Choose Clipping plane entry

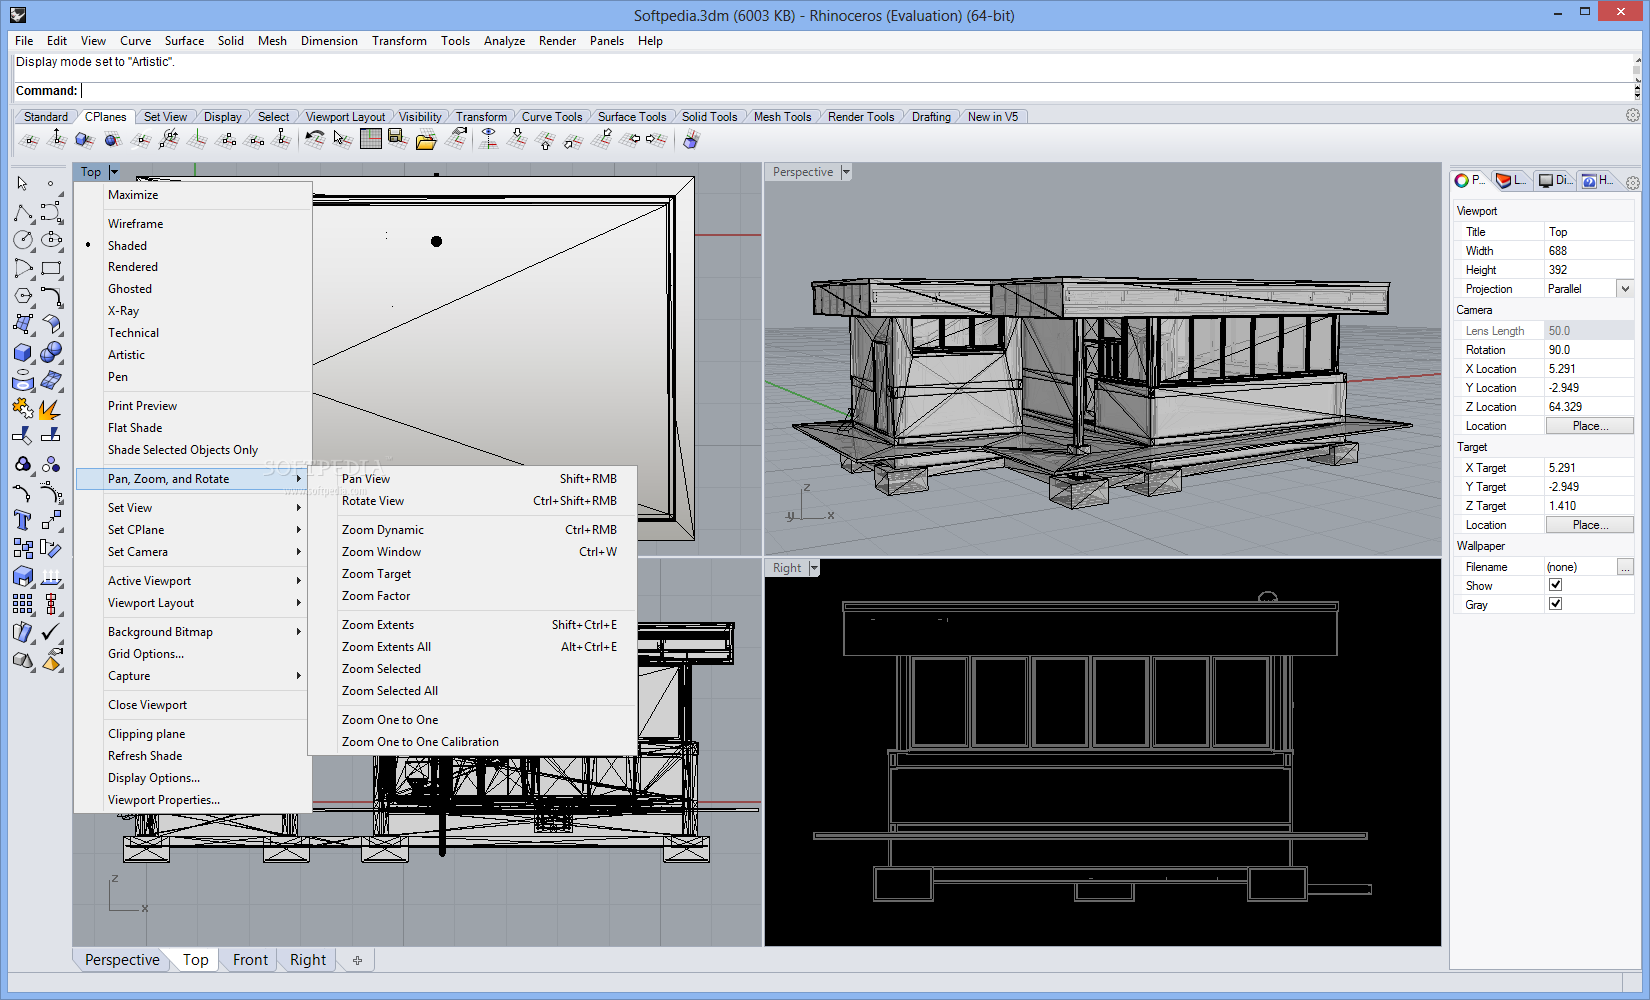point(193,734)
